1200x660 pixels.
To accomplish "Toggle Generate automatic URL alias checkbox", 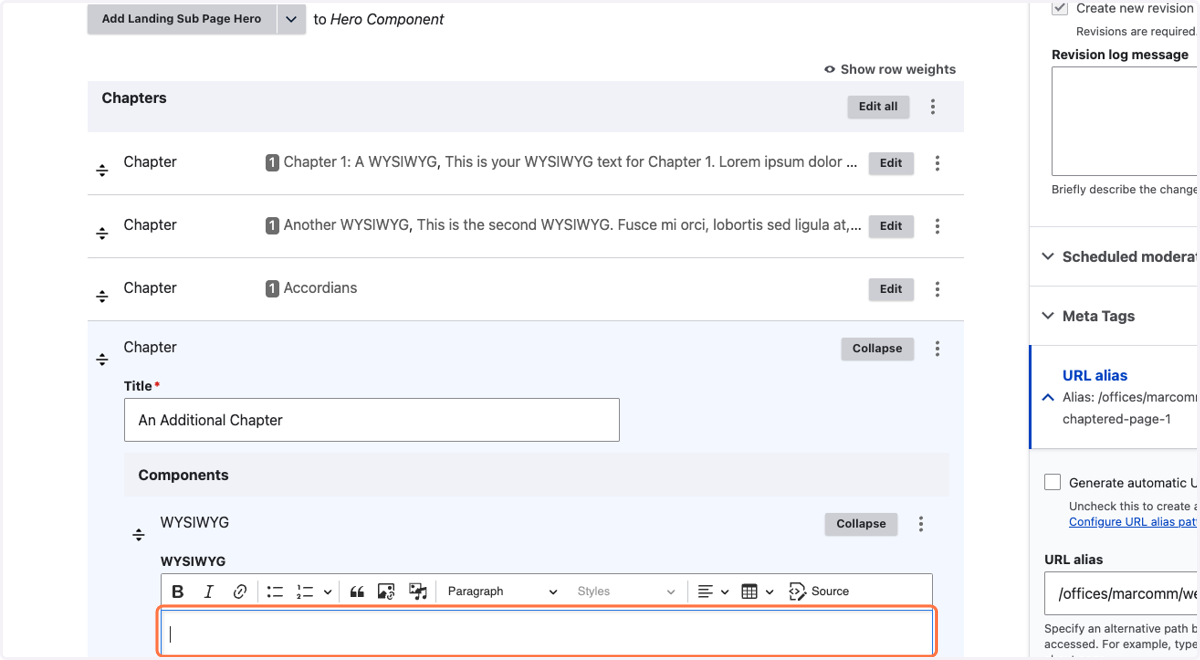I will coord(1052,482).
